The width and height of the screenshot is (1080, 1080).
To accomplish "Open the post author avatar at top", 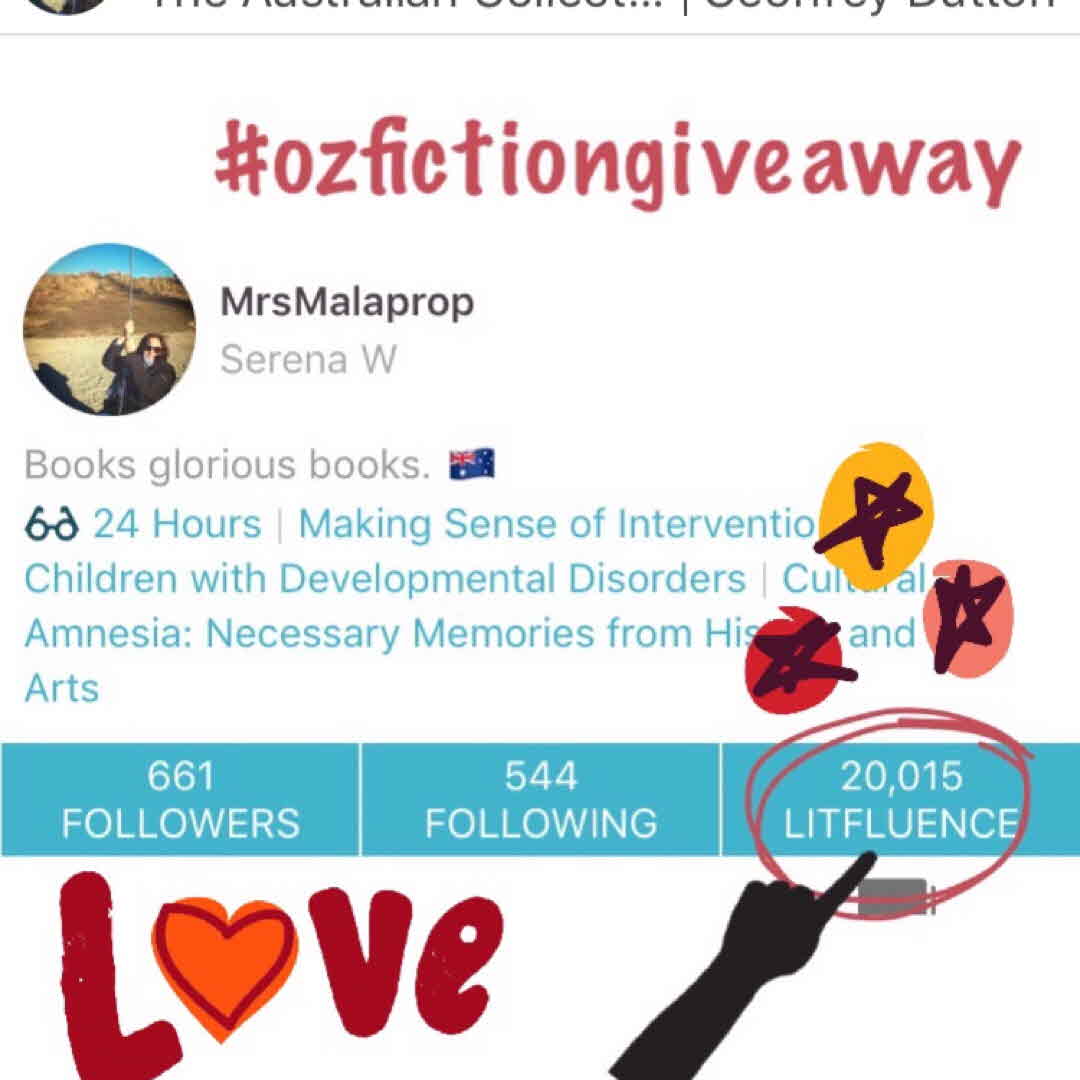I will point(66,7).
